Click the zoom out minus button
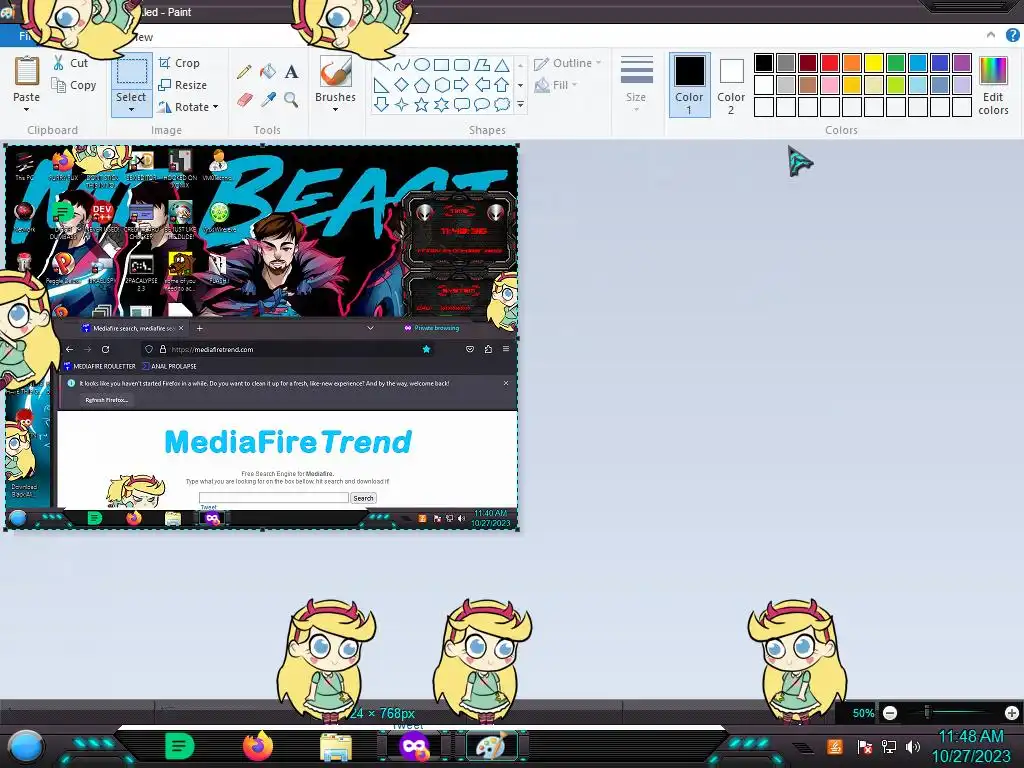The width and height of the screenshot is (1024, 768). point(890,713)
